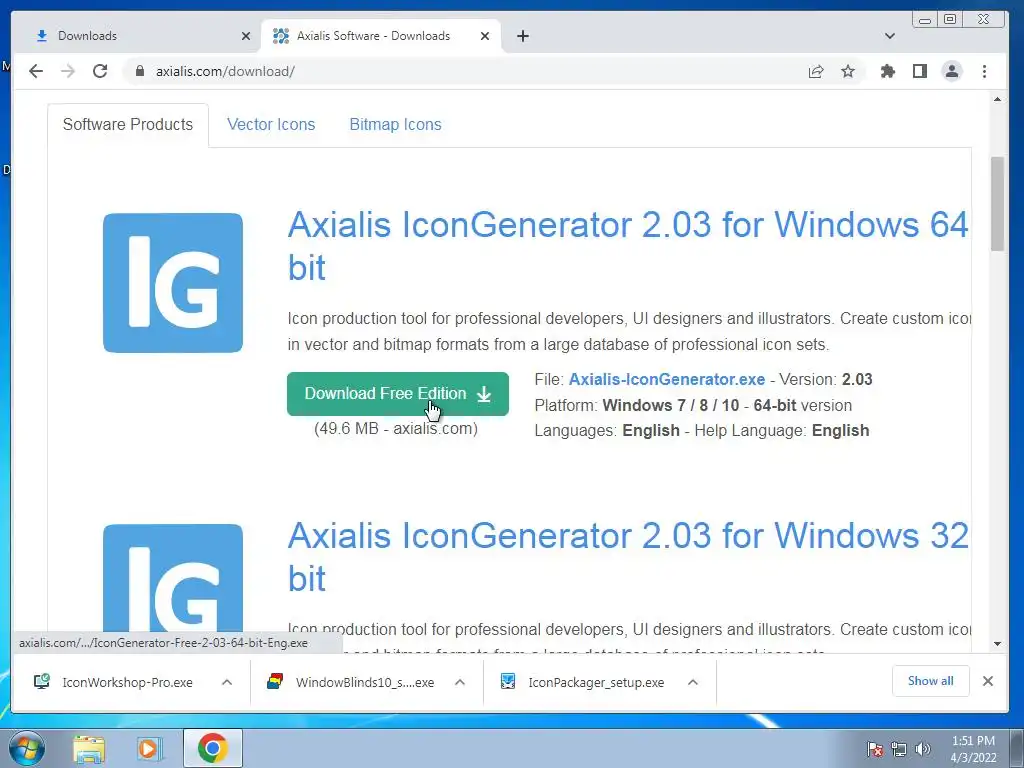
Task: Click the 'Windows 7 / 8 / 10' platform text
Action: tap(671, 406)
